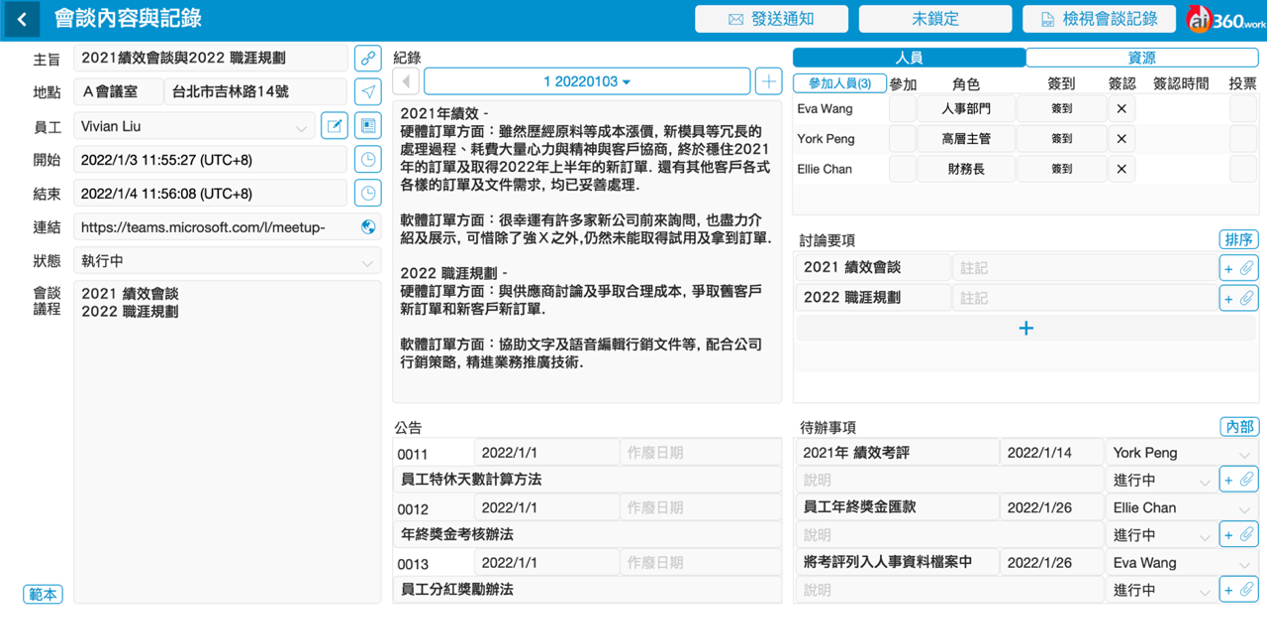Add a new record with the plus icon
Image resolution: width=1271 pixels, height=620 pixels.
[x=768, y=81]
